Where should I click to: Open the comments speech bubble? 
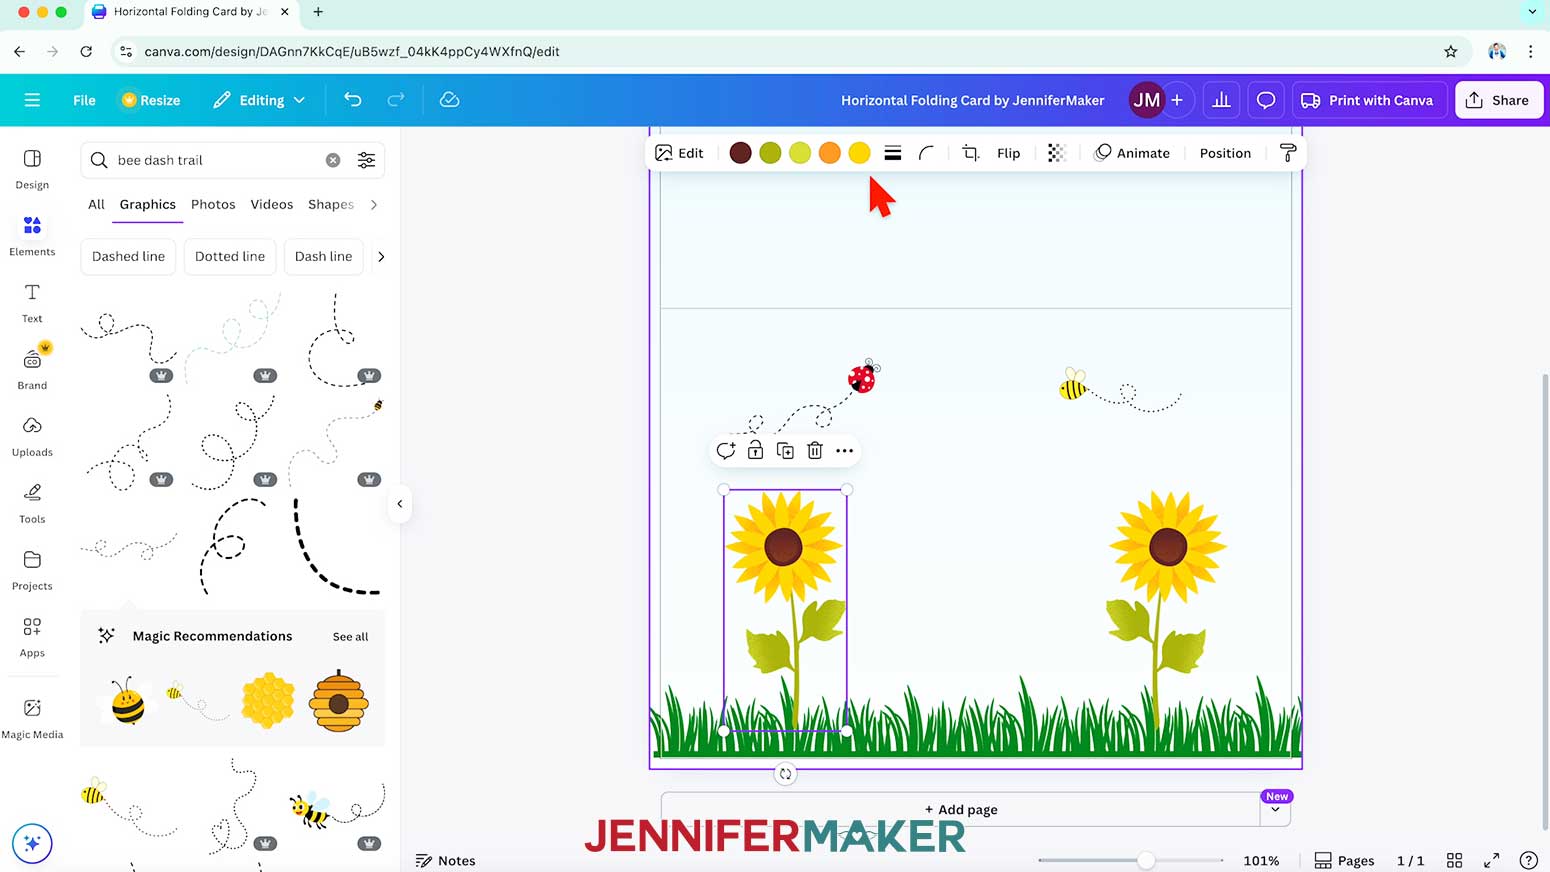pyautogui.click(x=1266, y=100)
